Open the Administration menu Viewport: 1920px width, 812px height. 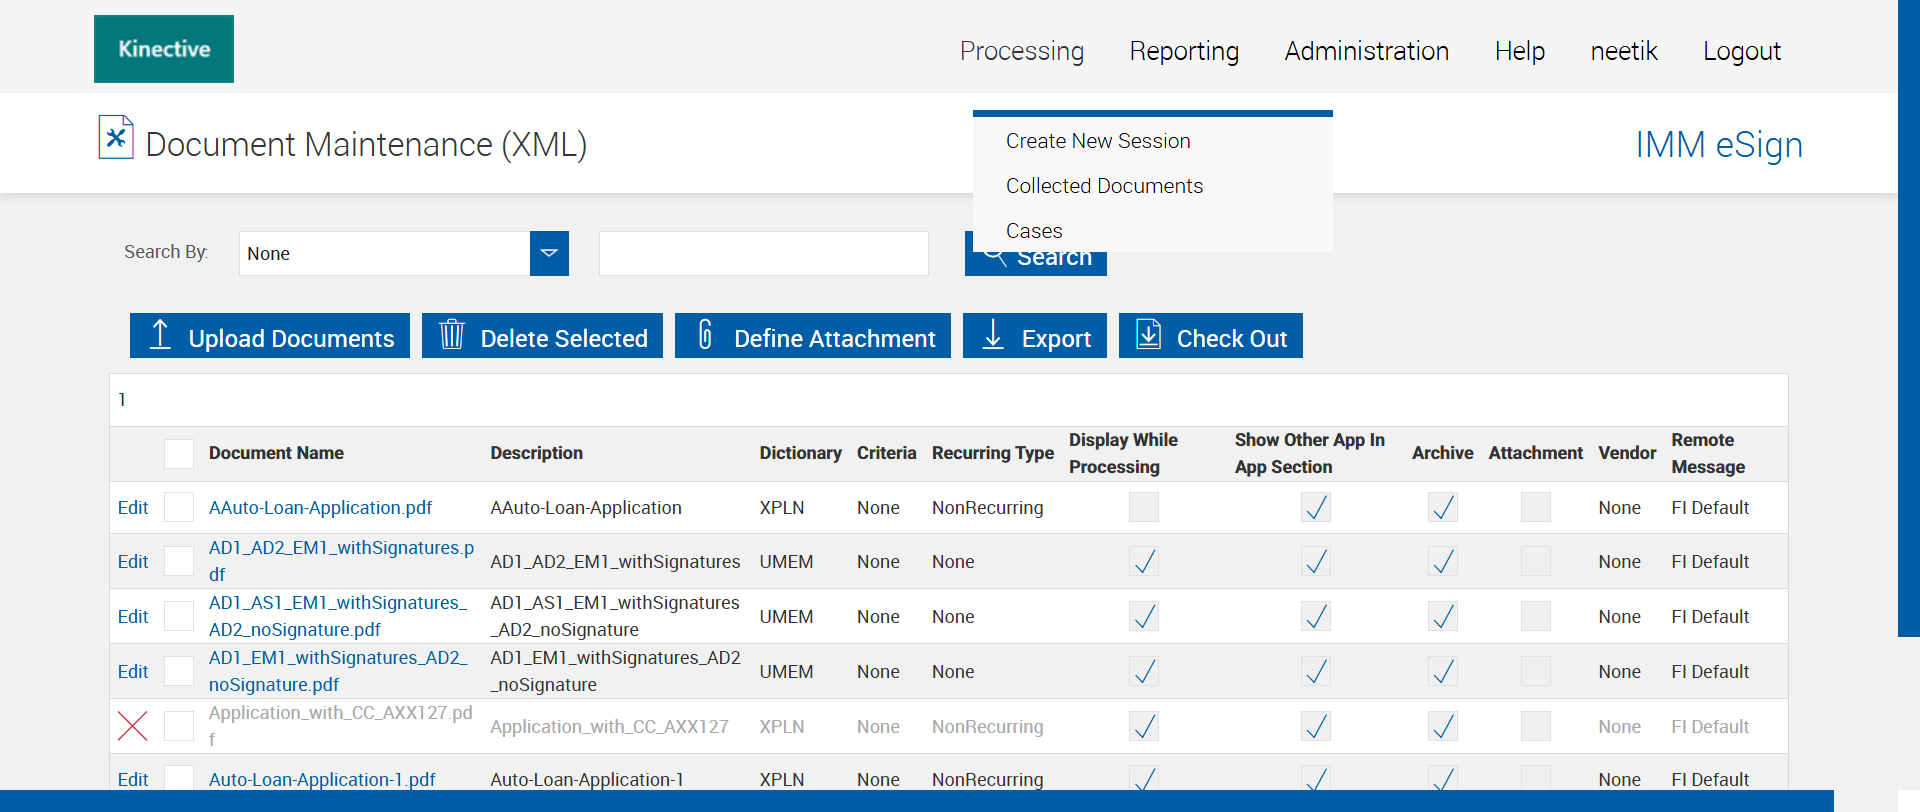1366,51
